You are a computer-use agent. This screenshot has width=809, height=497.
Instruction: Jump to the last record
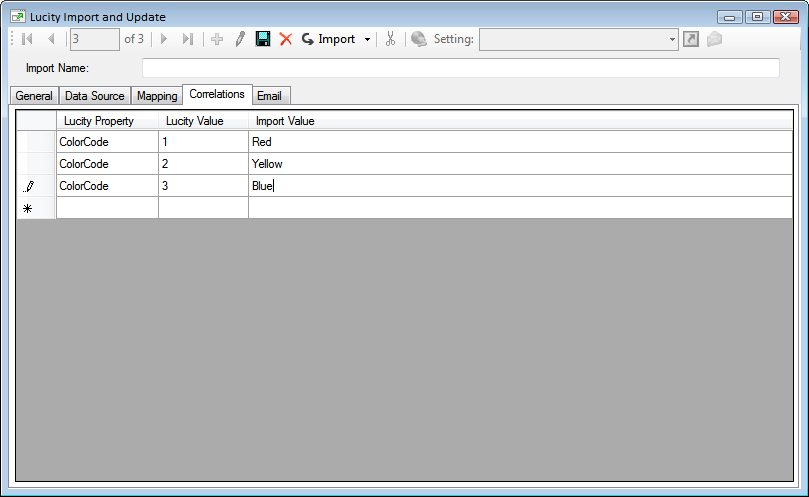188,39
